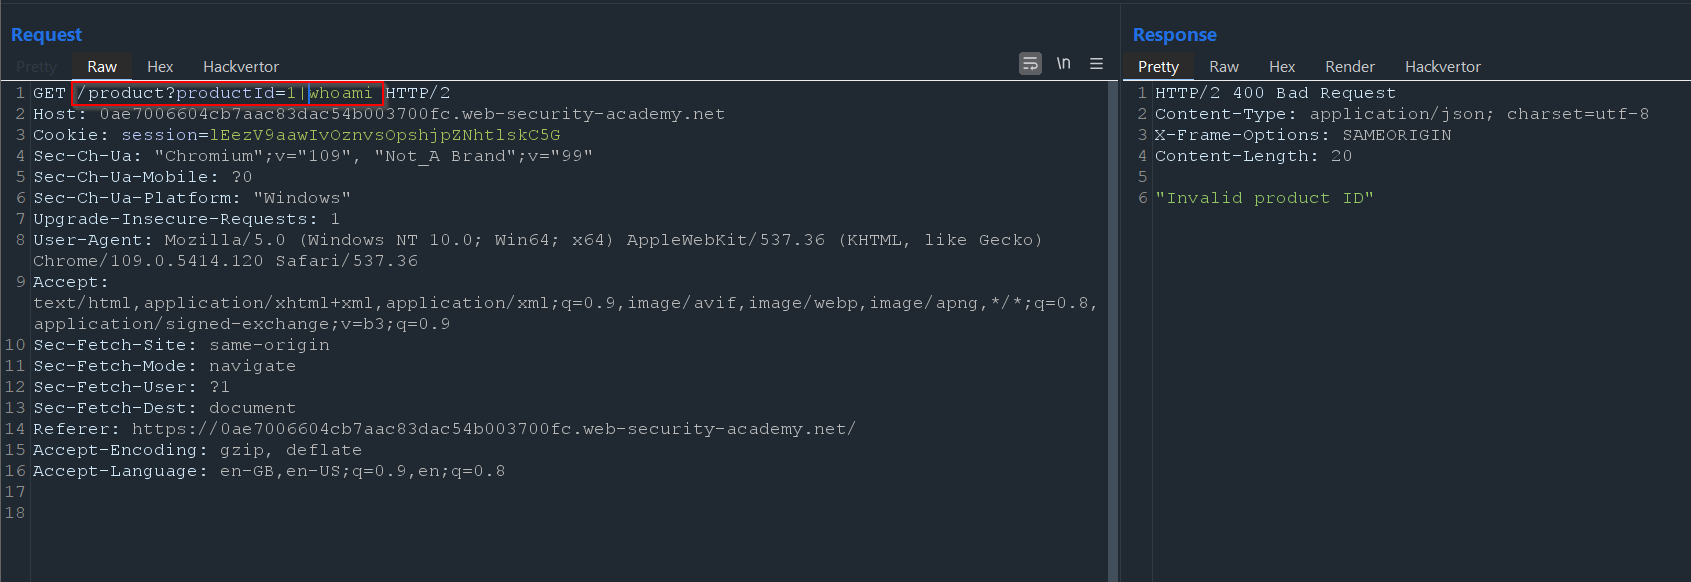Screen dimensions: 1691x582
Task: Click the response Content-Type header
Action: [1402, 114]
